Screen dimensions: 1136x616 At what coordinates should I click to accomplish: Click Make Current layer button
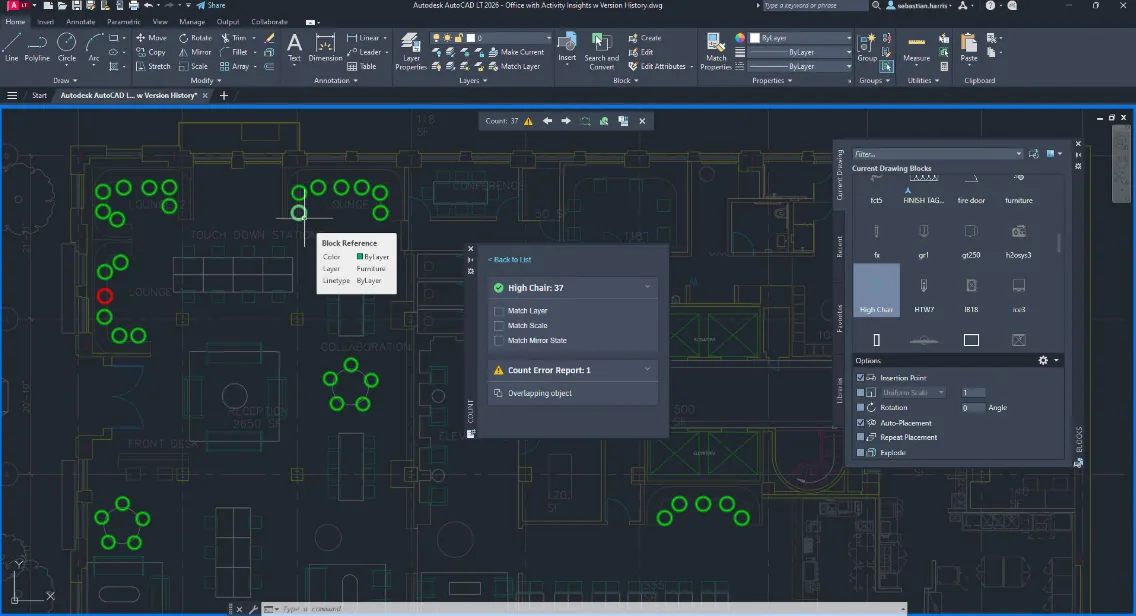click(x=516, y=52)
